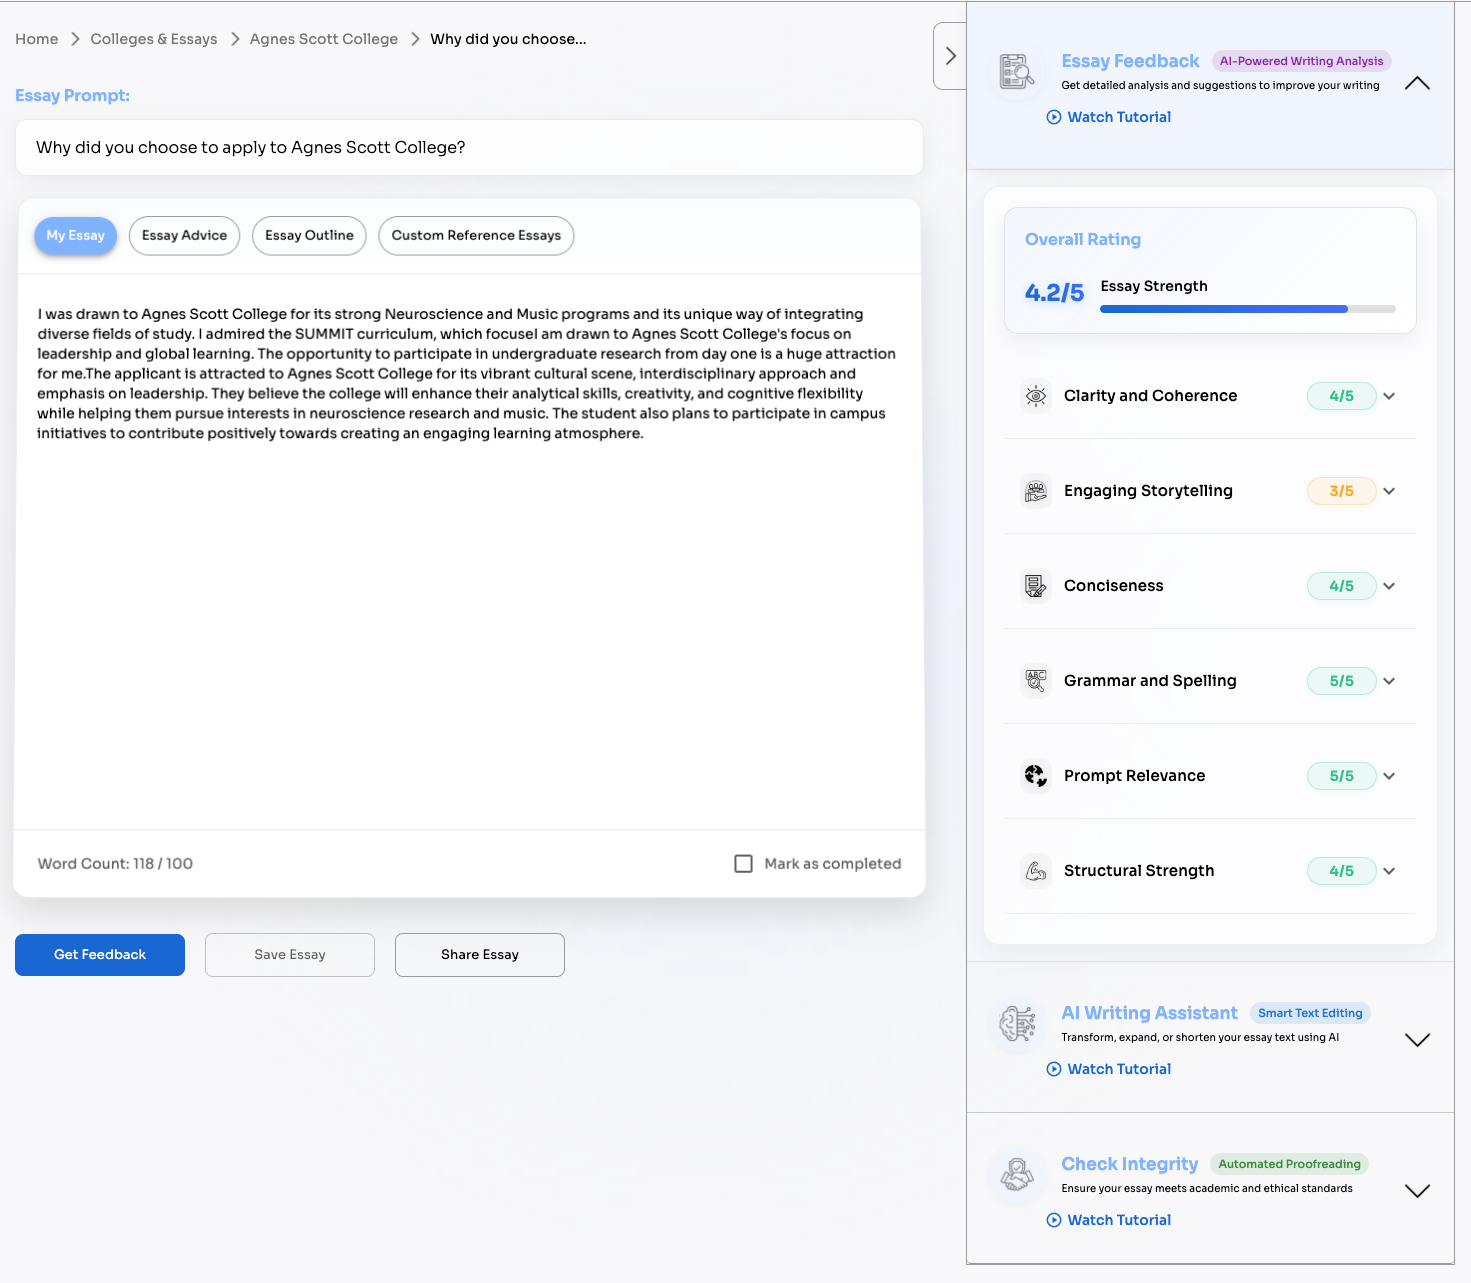Check the Mark as completed checkbox

point(743,864)
